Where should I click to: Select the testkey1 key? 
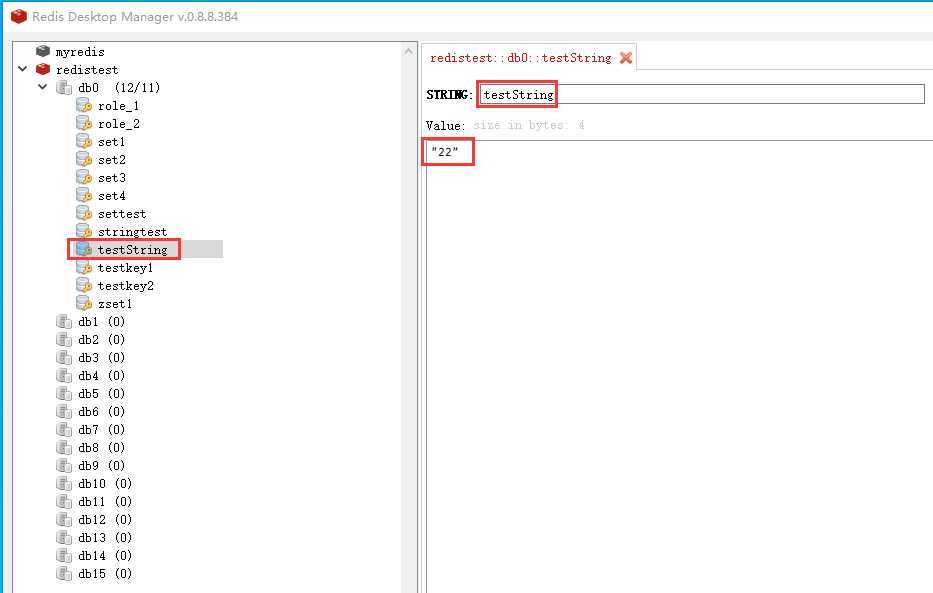125,268
